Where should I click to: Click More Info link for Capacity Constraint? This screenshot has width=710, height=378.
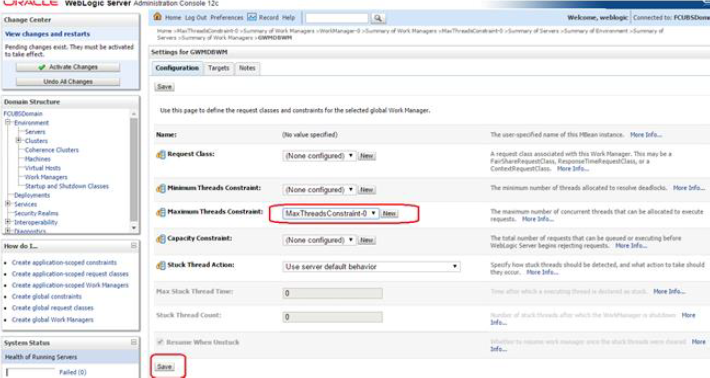631,246
